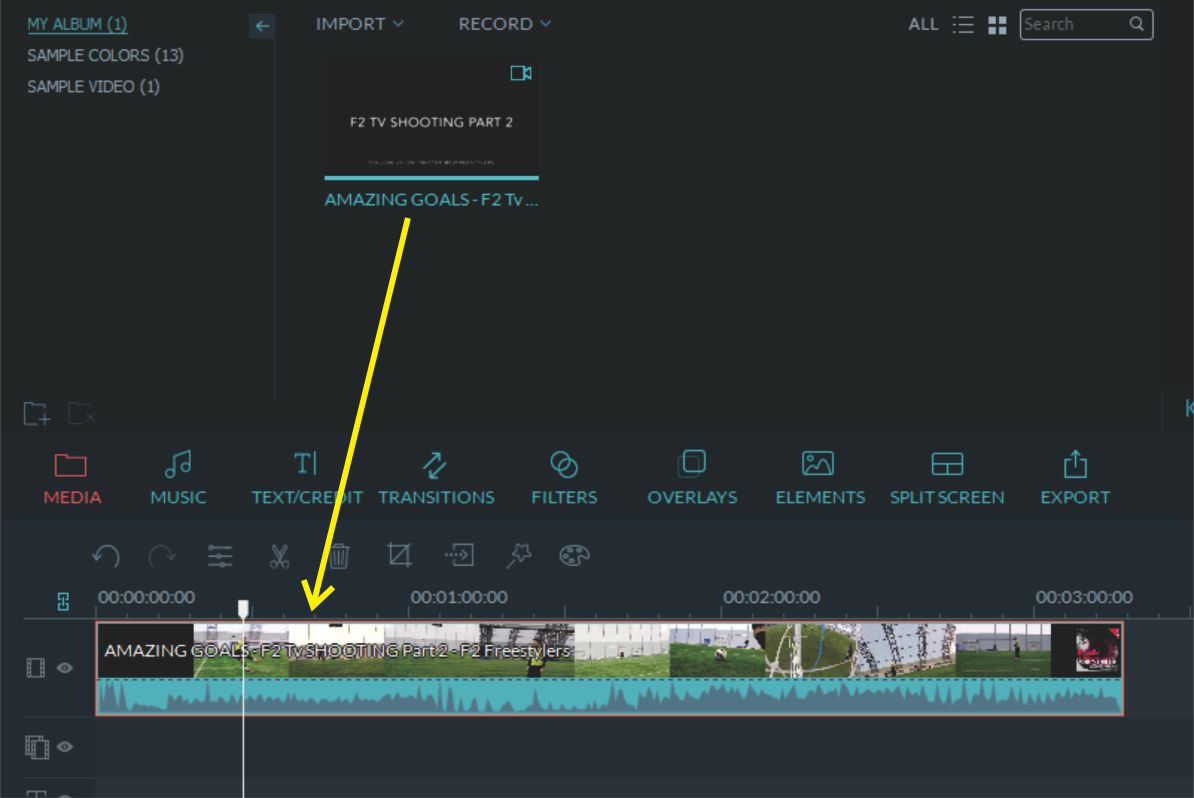Click the Undo arrow icon
The image size is (1194, 798).
pos(106,556)
